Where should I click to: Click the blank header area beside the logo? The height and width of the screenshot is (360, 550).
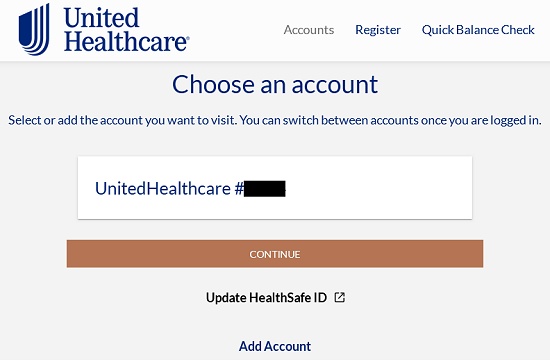click(x=237, y=30)
